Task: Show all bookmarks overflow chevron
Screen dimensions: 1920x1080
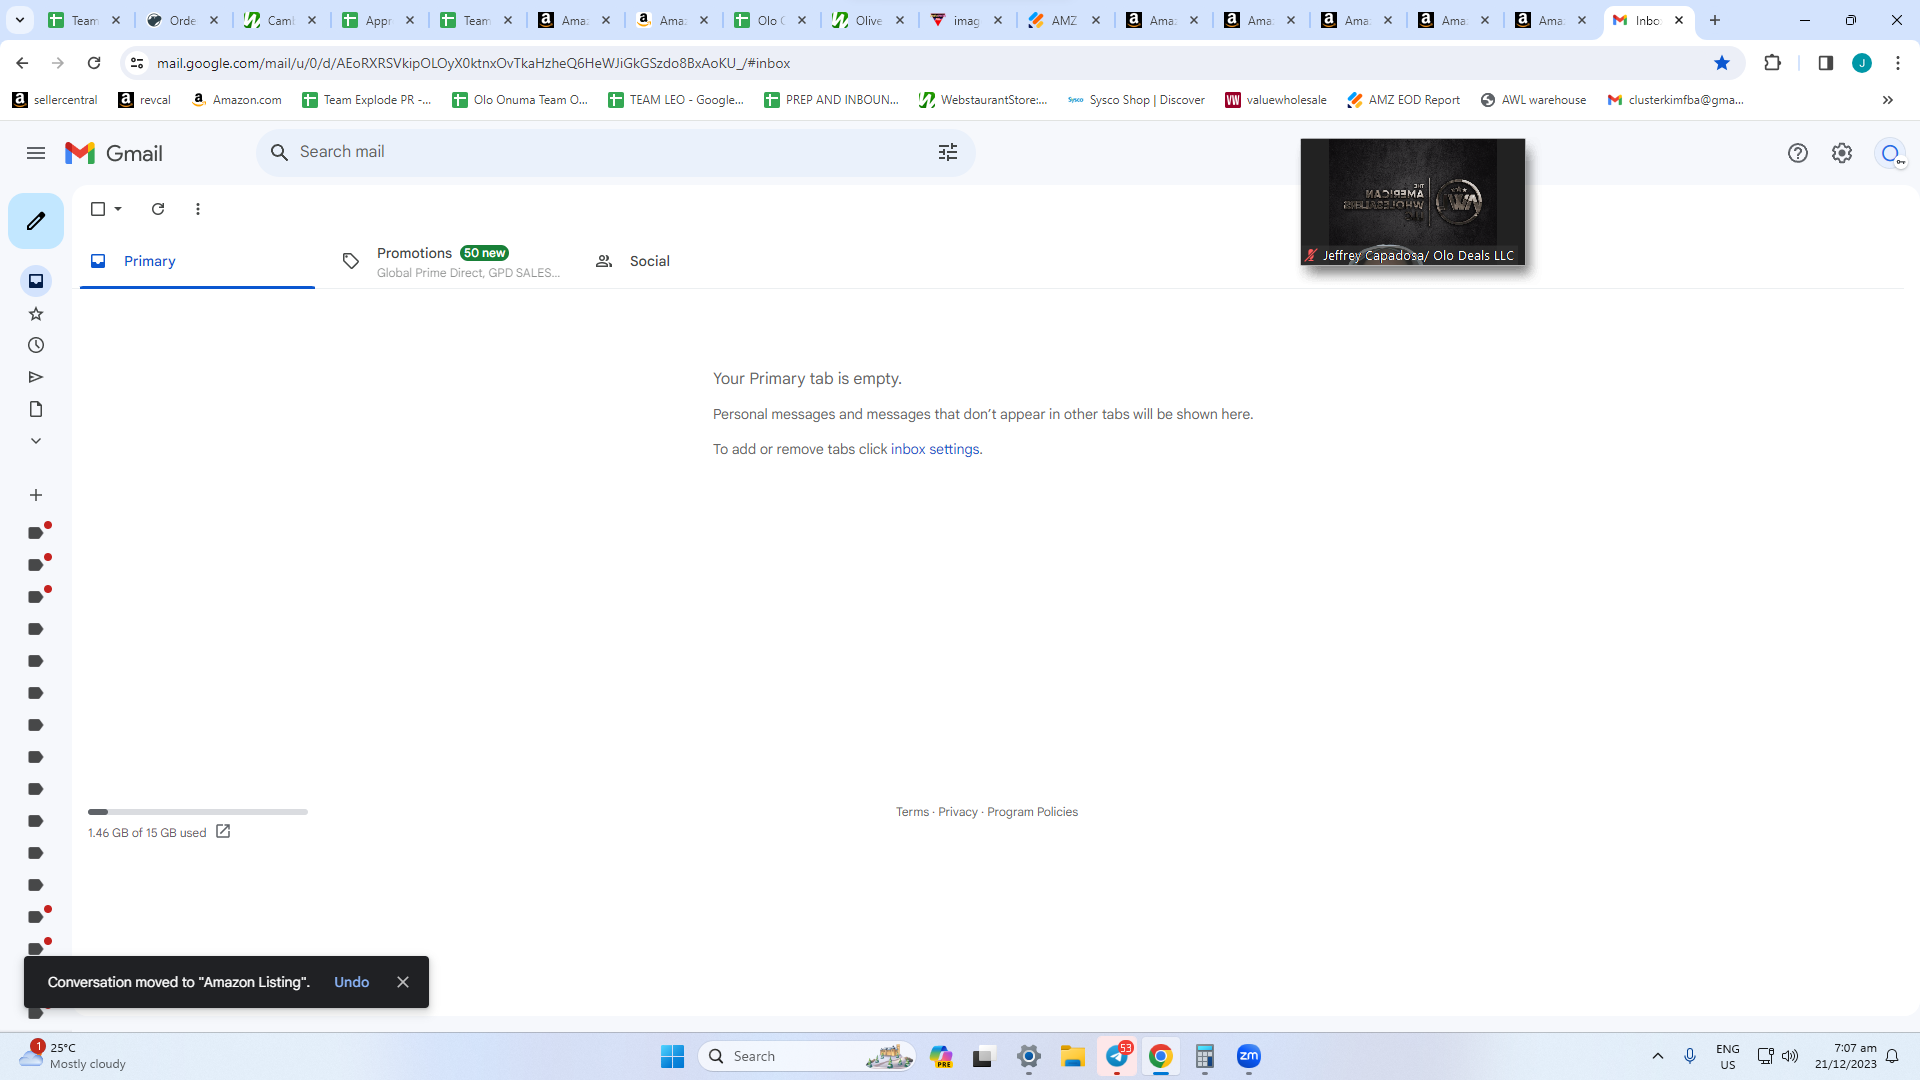Action: [1888, 100]
